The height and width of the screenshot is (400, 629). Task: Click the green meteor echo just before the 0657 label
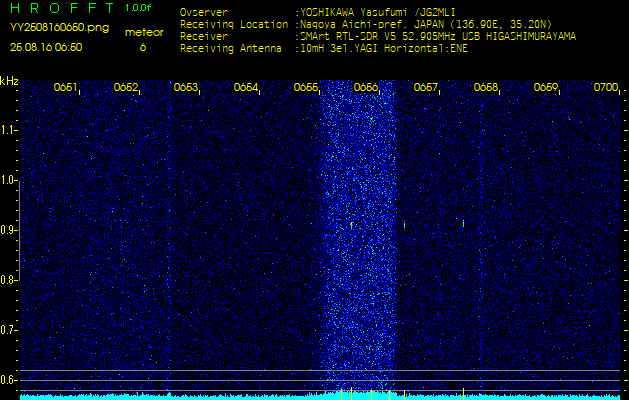(404, 225)
